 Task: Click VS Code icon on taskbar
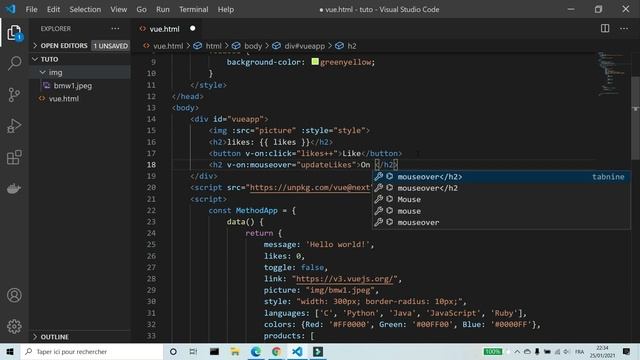point(297,351)
